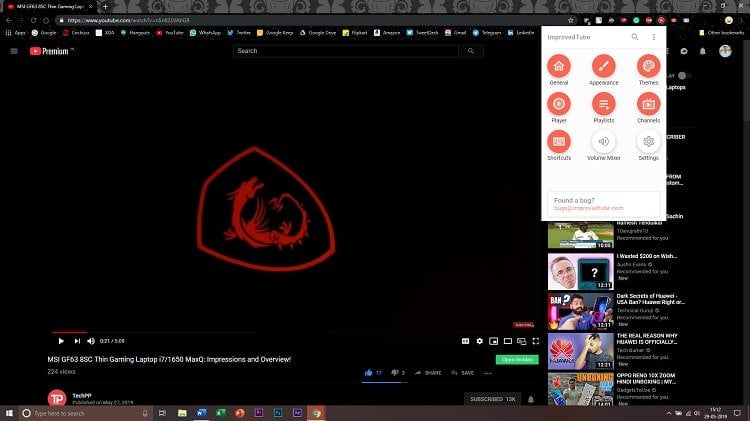The height and width of the screenshot is (421, 750).
Task: Enter fullscreen mode
Action: click(x=536, y=341)
